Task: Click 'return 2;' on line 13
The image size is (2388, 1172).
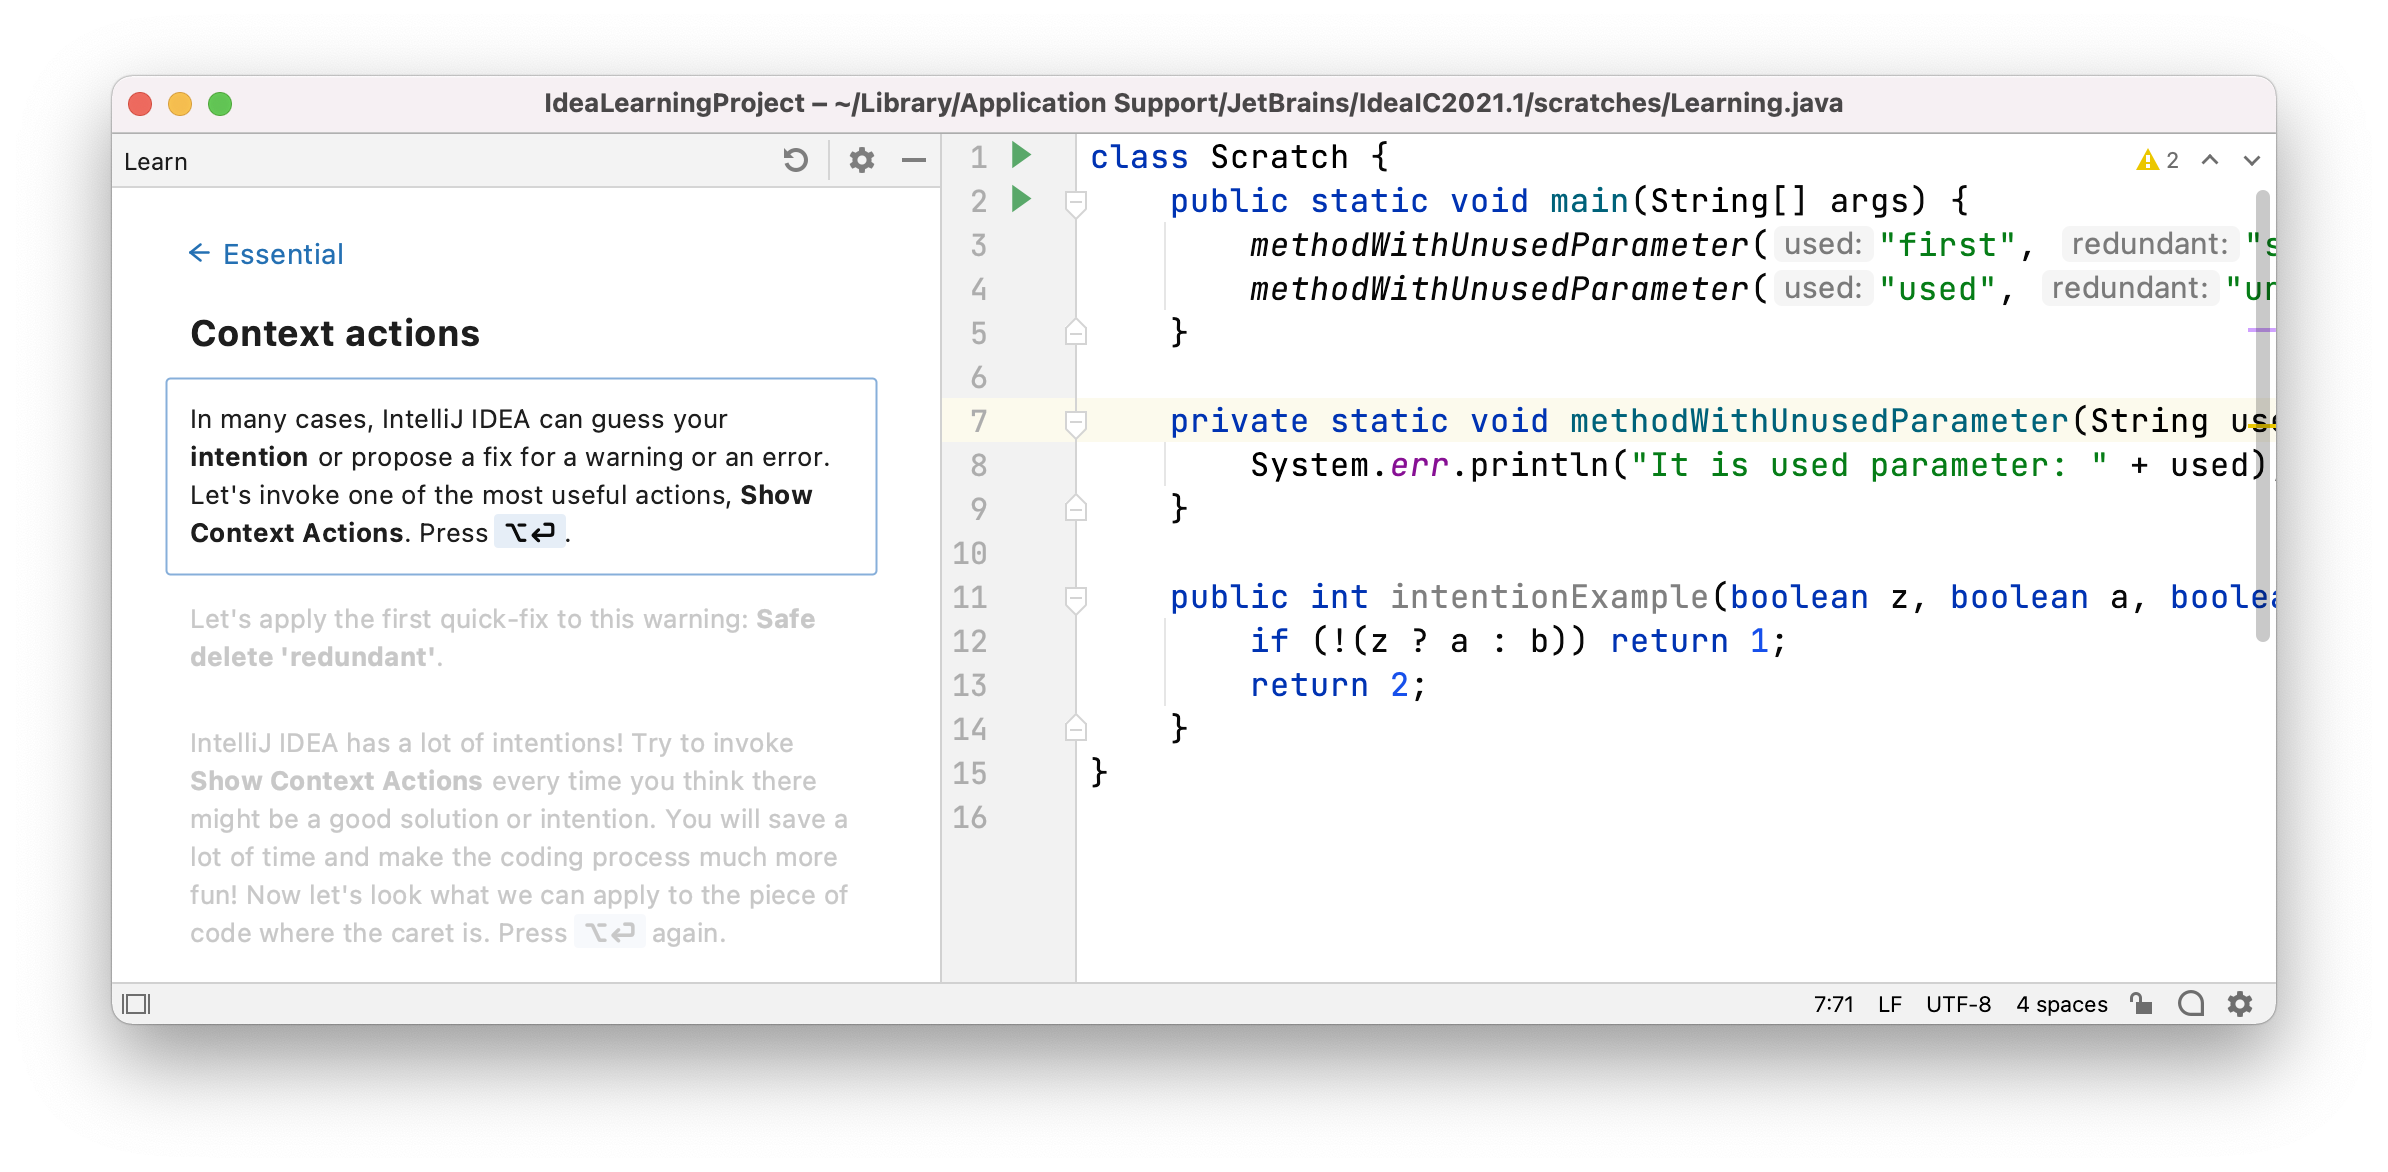Action: pyautogui.click(x=1338, y=685)
